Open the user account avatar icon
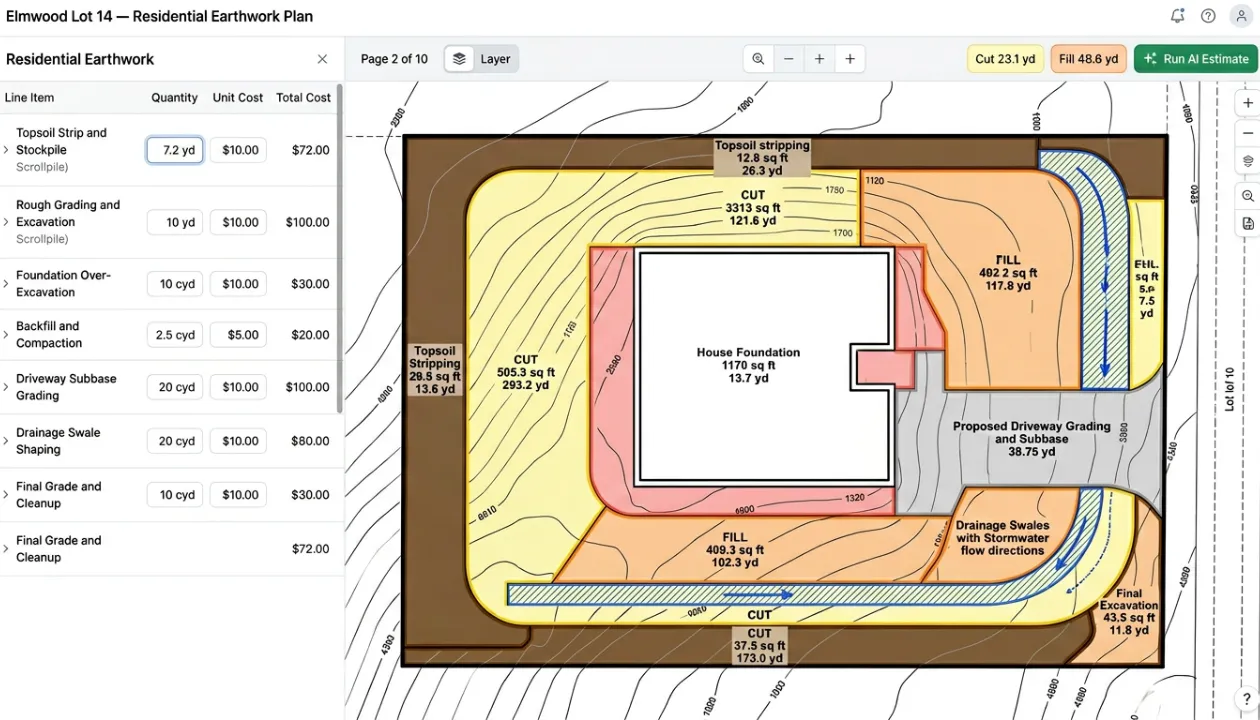The height and width of the screenshot is (720, 1260). click(x=1241, y=15)
